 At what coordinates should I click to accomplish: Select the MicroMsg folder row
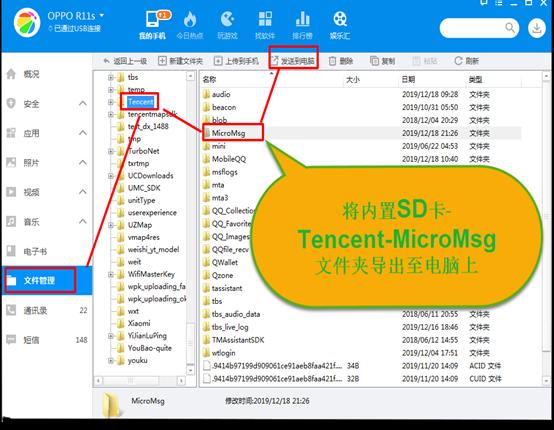360,133
